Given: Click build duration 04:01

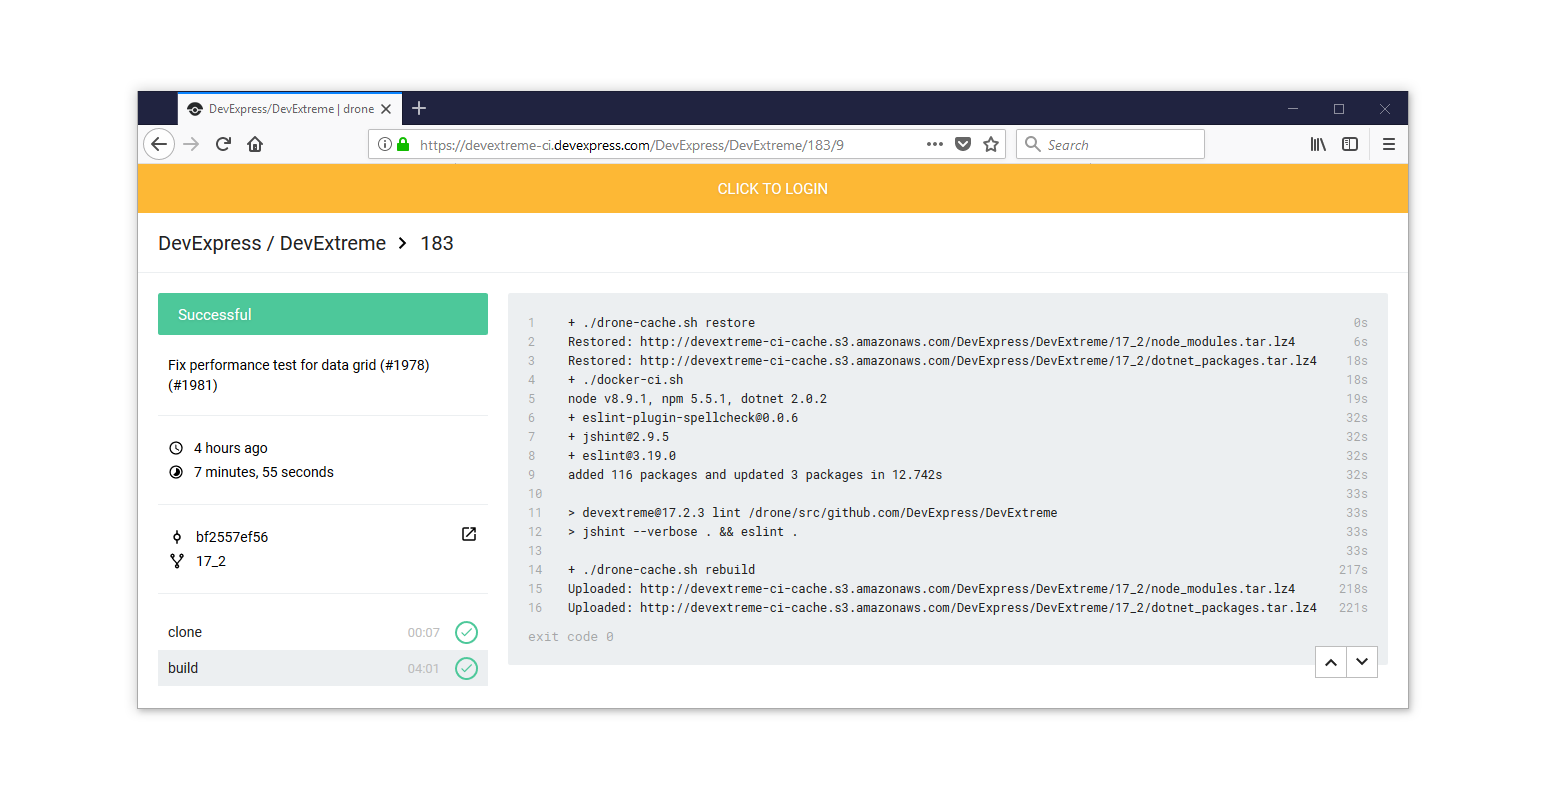Looking at the screenshot, I should point(424,669).
